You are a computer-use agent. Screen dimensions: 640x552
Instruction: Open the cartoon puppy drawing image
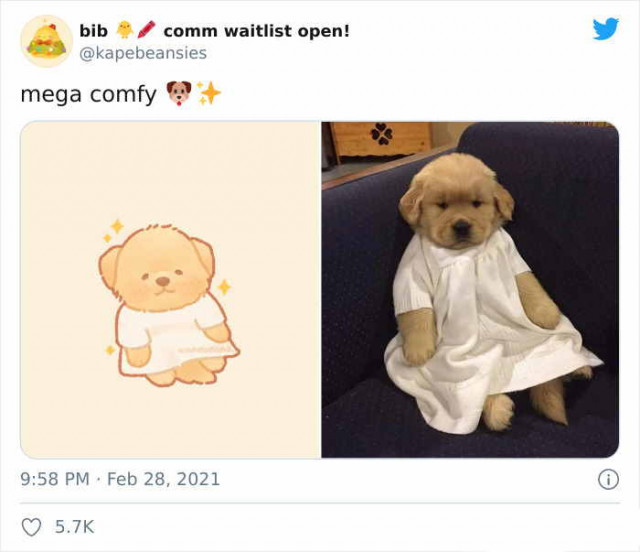(170, 290)
